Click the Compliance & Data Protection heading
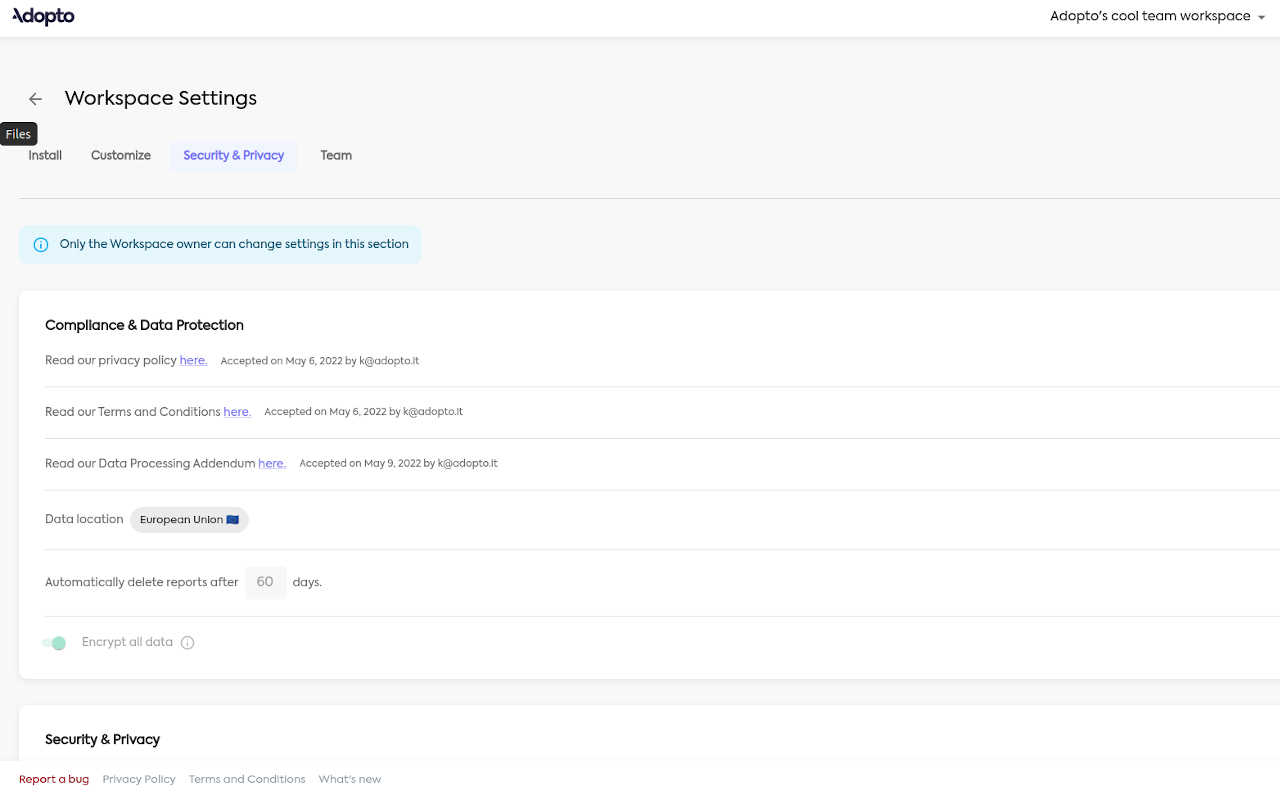The image size is (1280, 800). click(144, 325)
